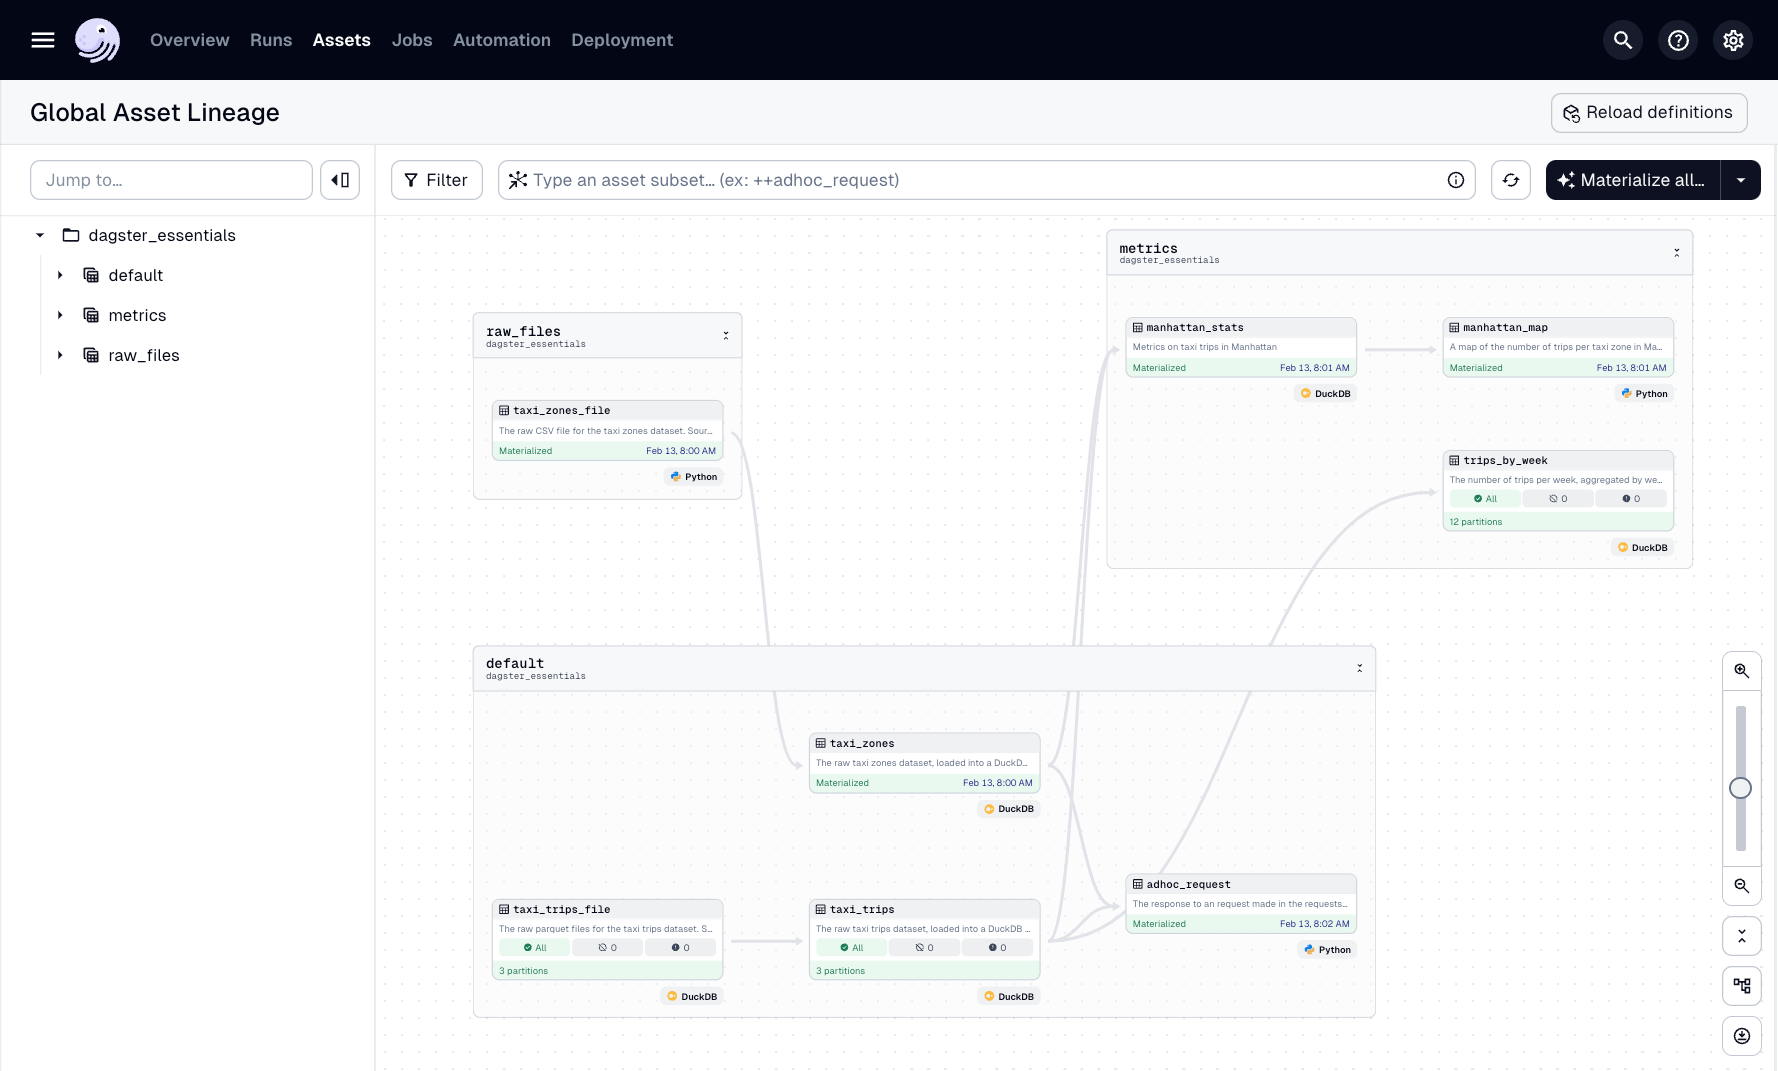Zoom out of the lineage graph
Screen dimensions: 1778x1071
tap(1741, 886)
